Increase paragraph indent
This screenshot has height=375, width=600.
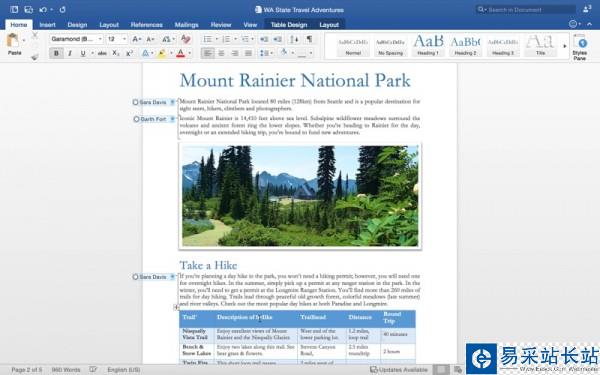(x=278, y=39)
